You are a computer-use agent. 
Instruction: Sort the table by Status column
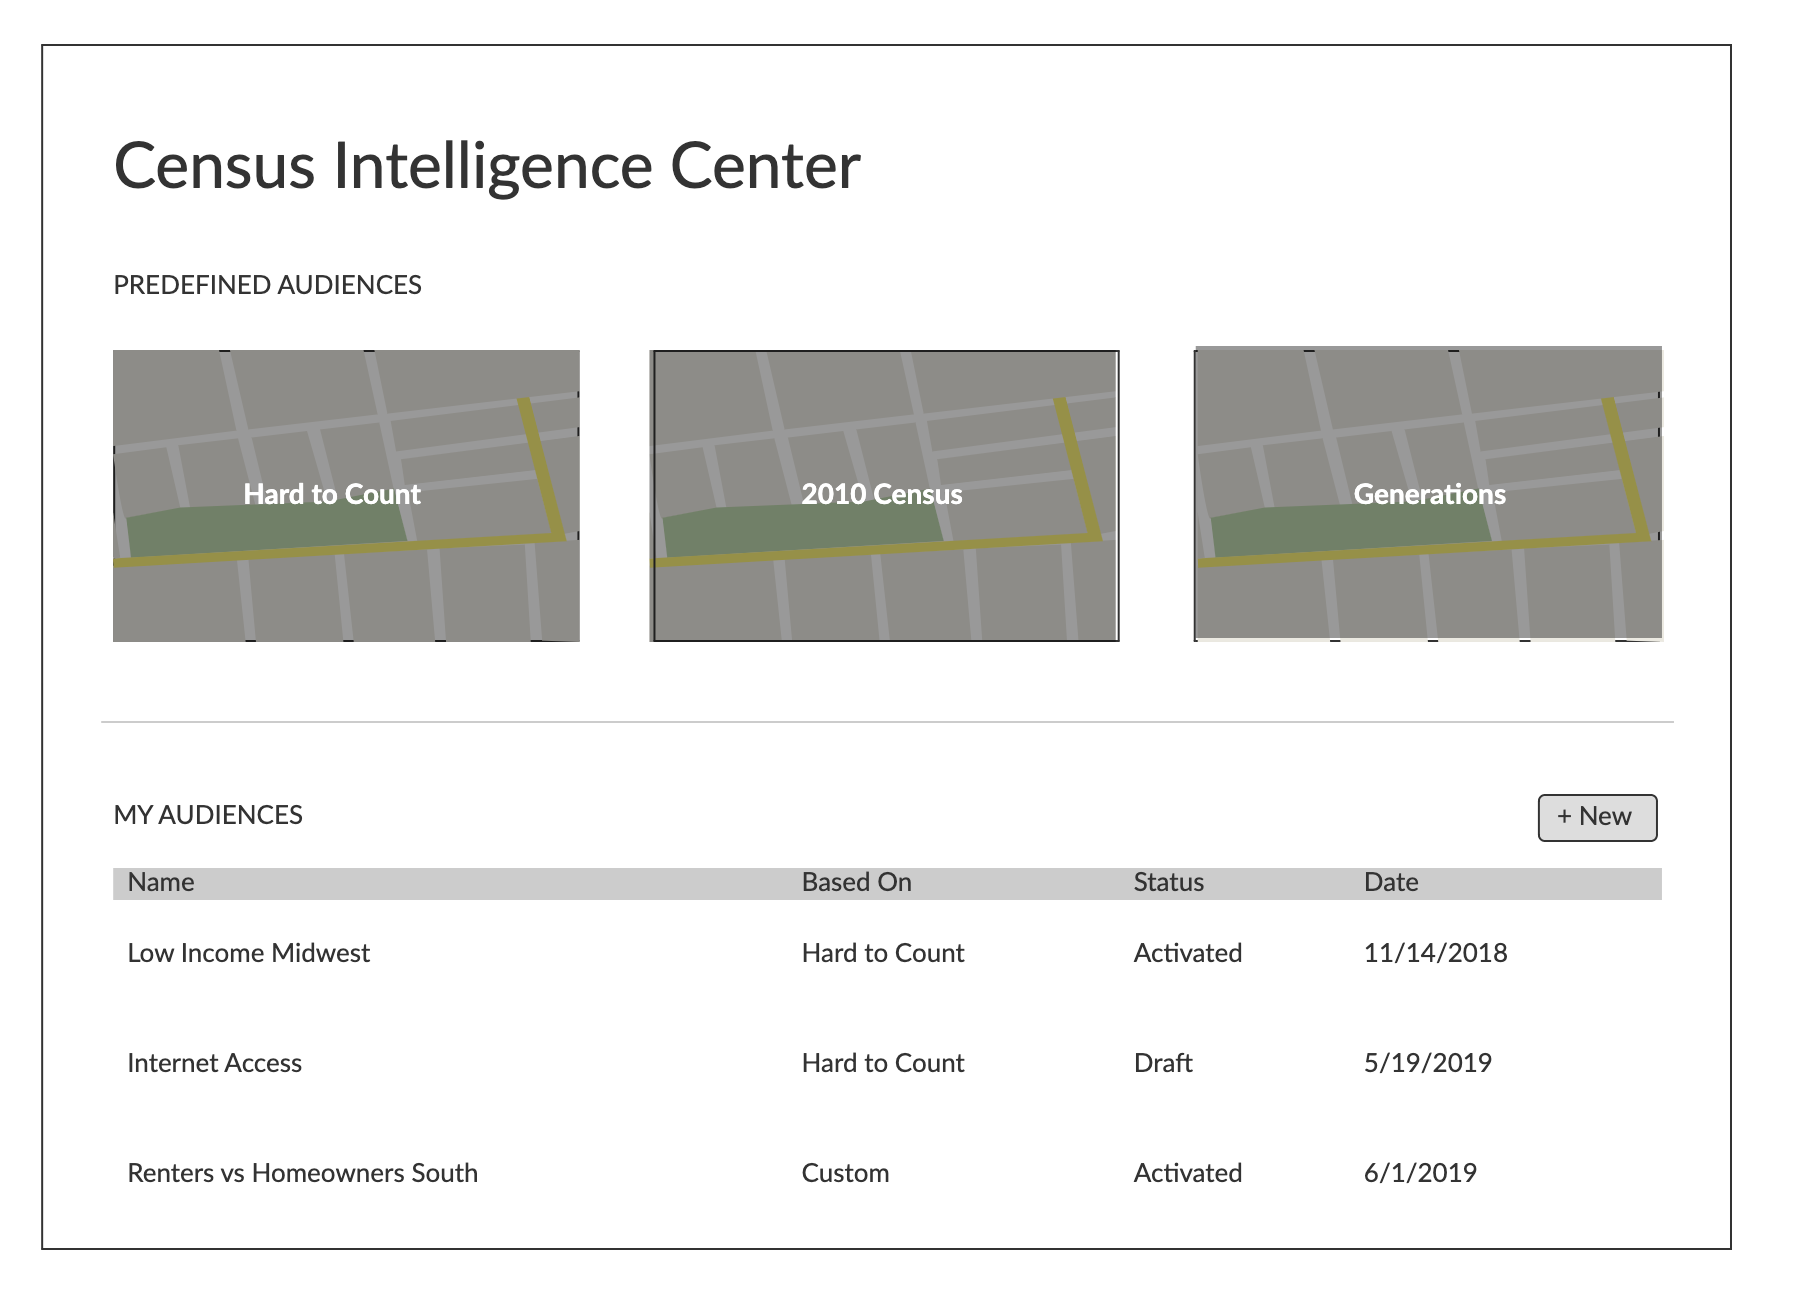pos(1168,882)
